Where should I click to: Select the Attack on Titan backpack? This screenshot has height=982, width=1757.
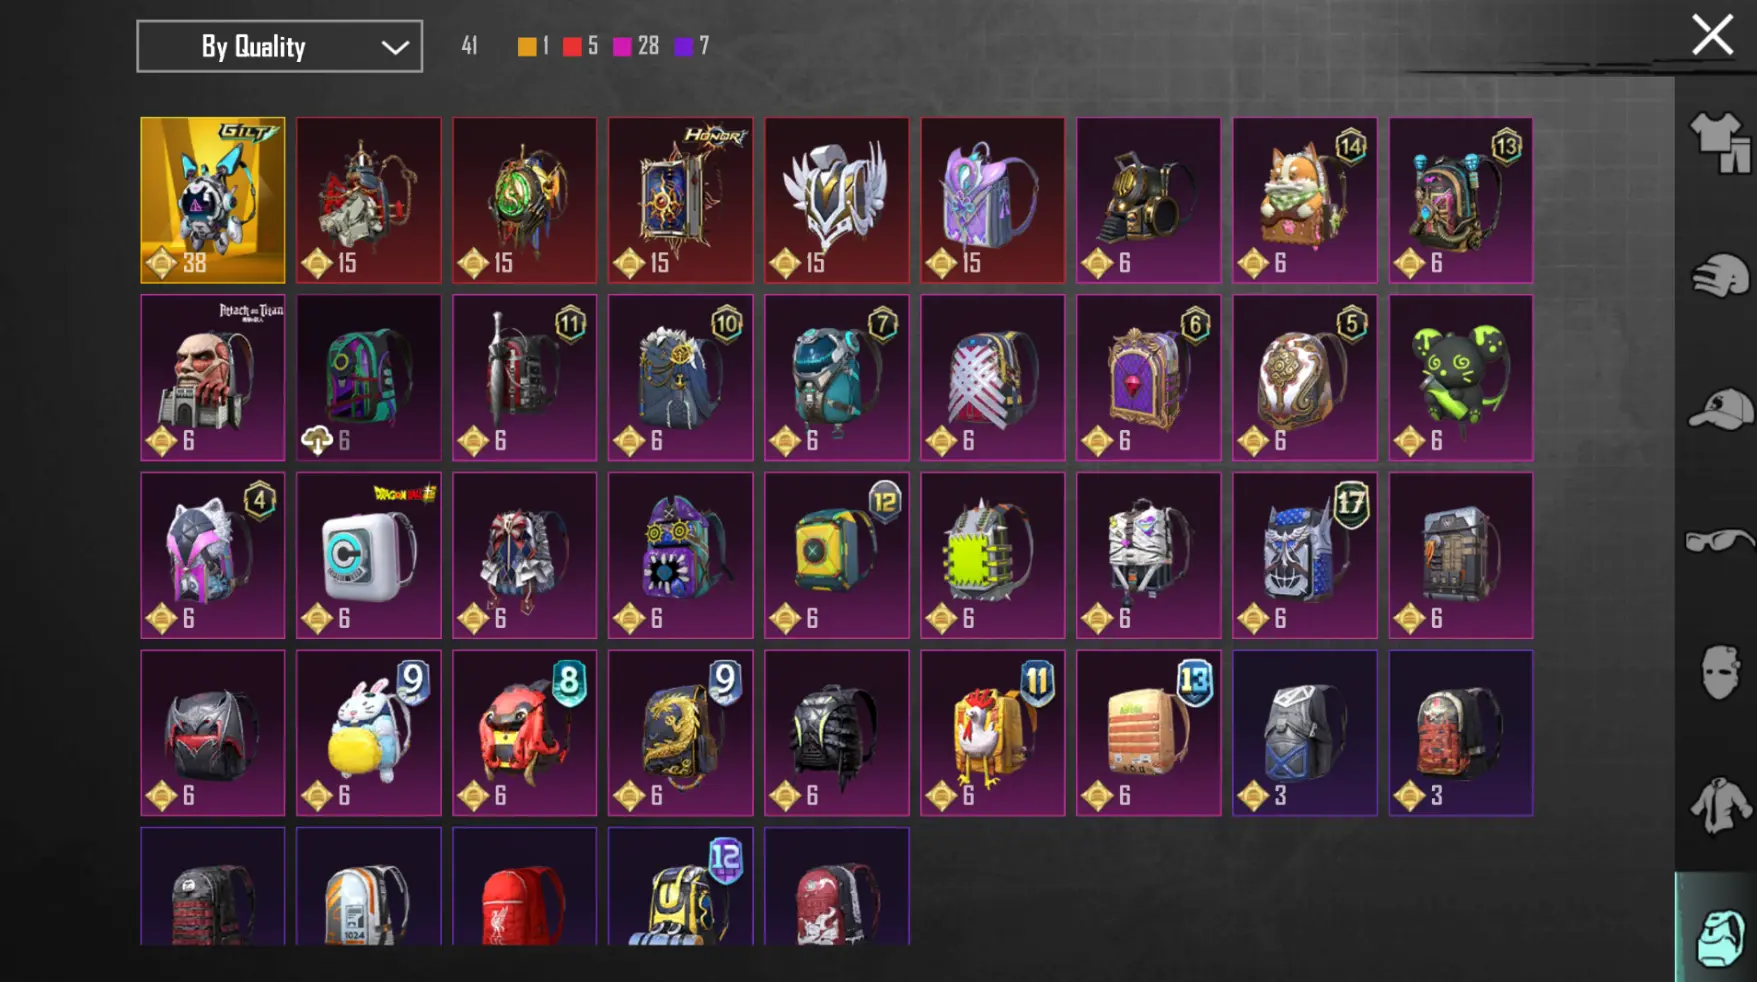click(x=212, y=377)
